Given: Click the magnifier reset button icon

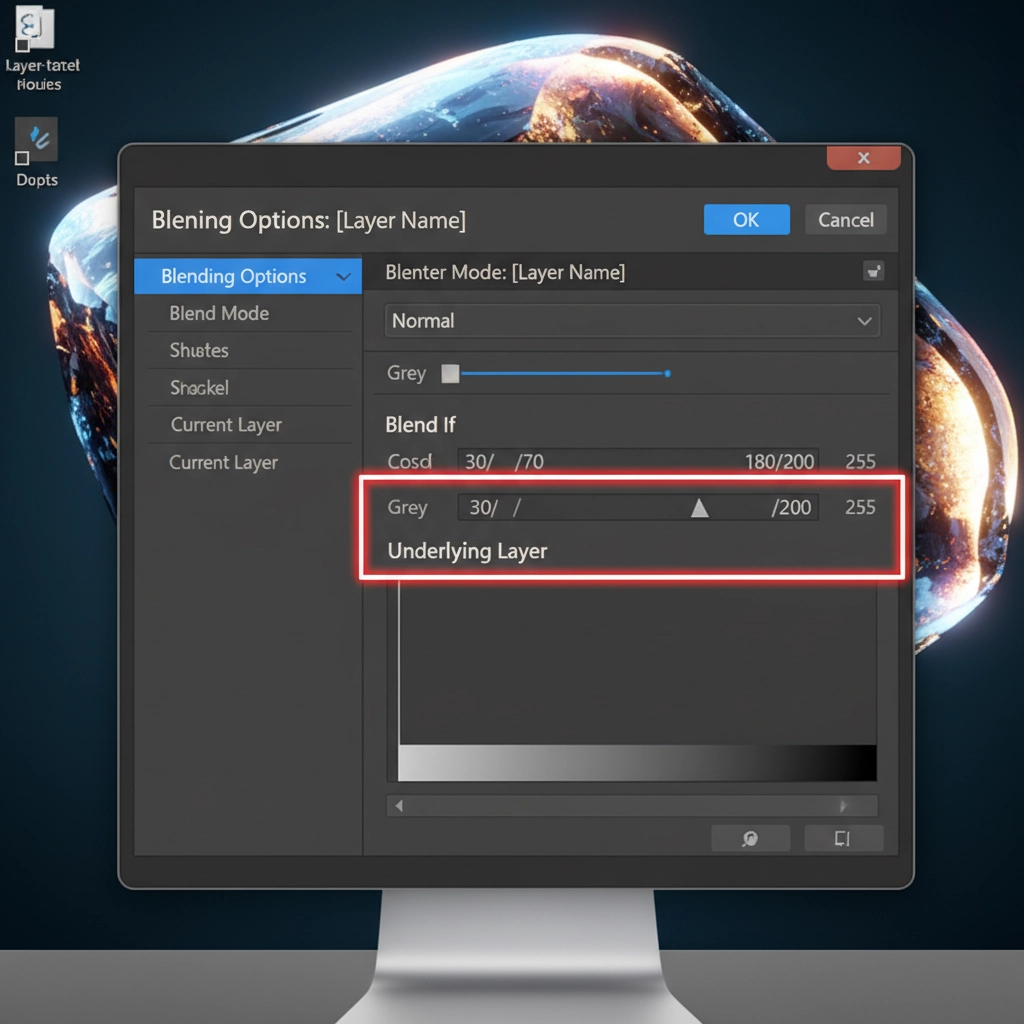Looking at the screenshot, I should point(750,839).
